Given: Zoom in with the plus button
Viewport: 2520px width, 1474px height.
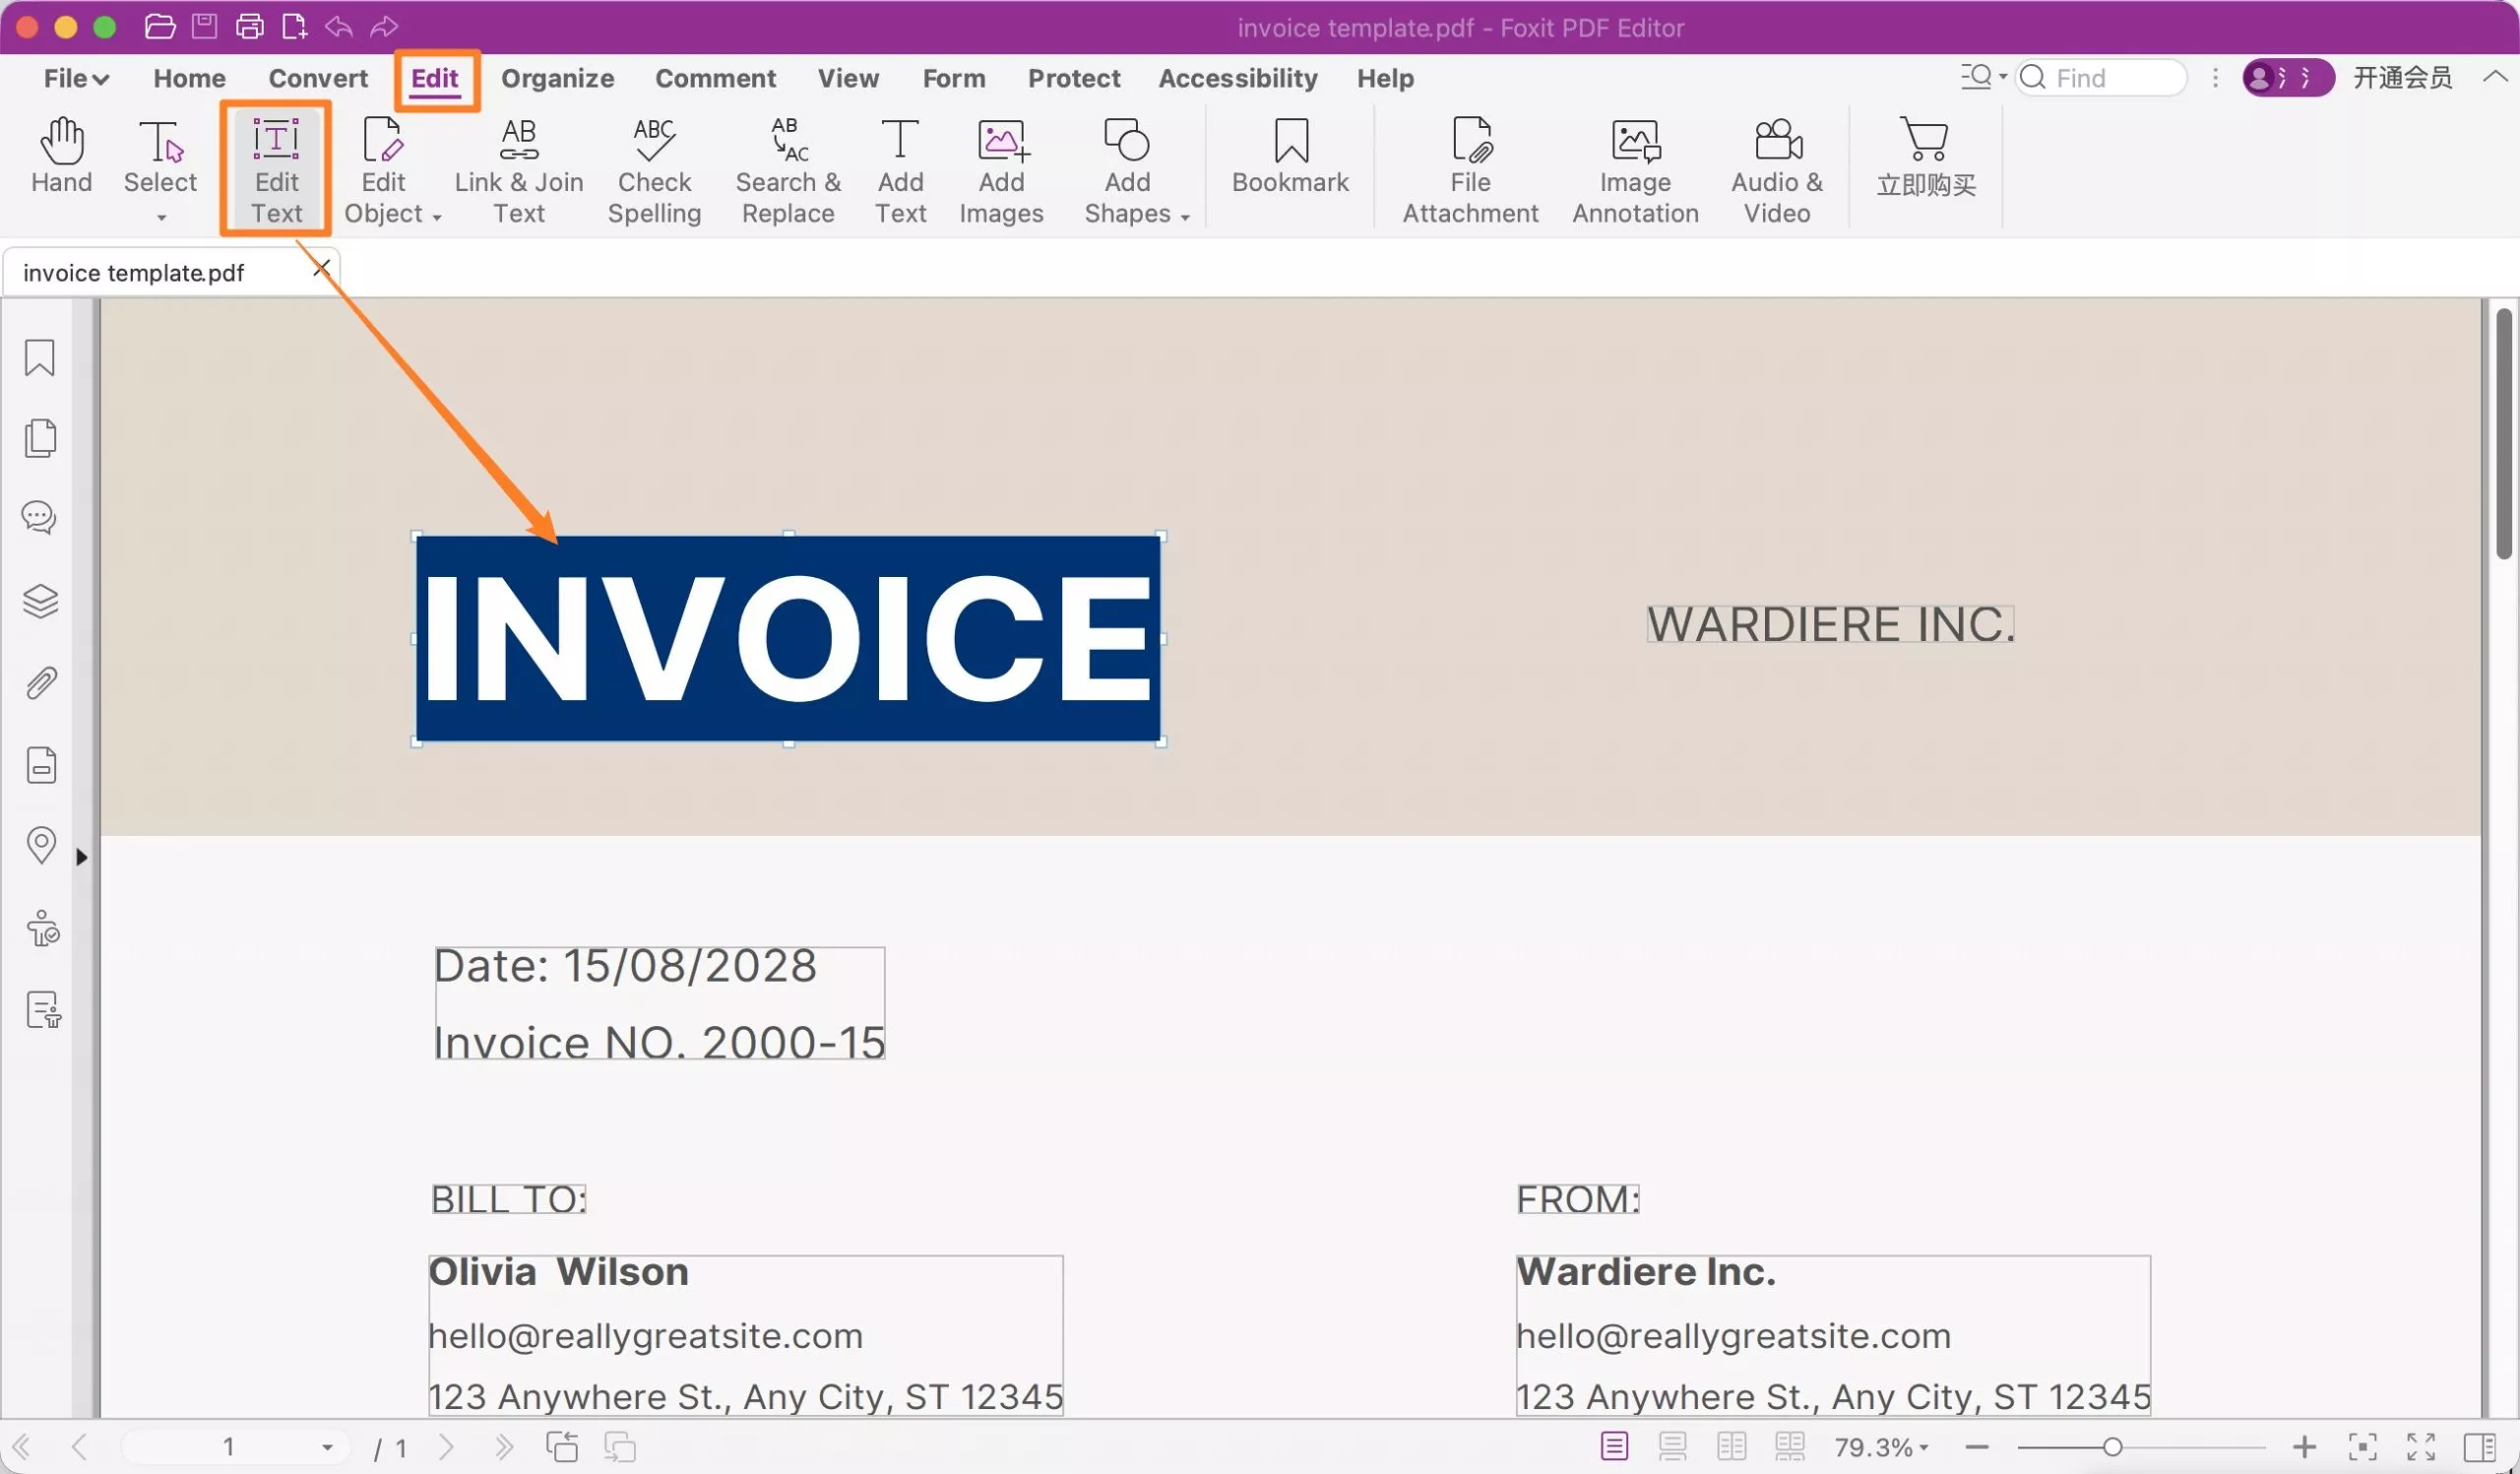Looking at the screenshot, I should point(2304,1447).
